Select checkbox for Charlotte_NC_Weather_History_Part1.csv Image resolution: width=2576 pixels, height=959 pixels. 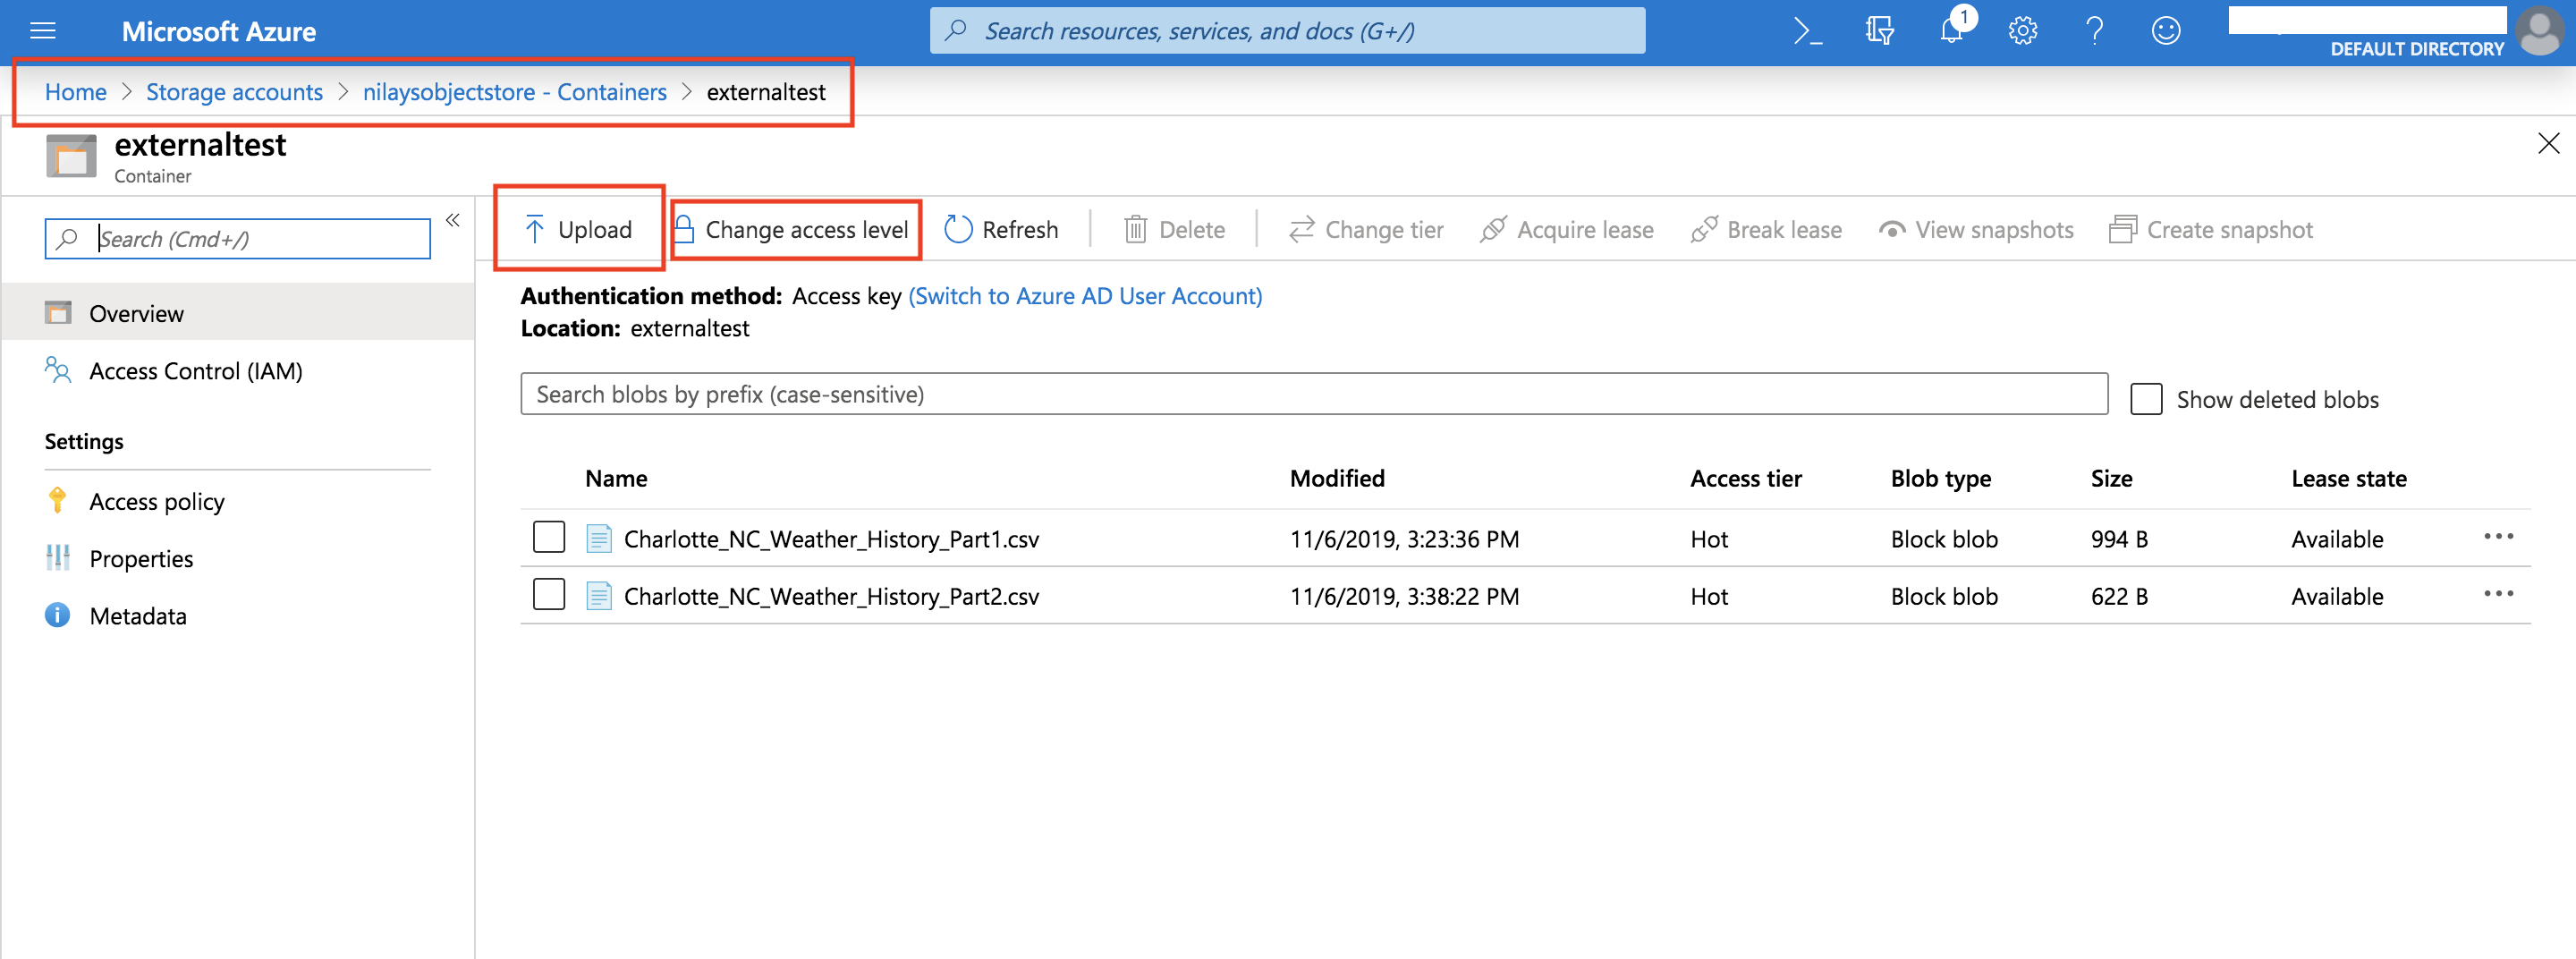tap(549, 537)
